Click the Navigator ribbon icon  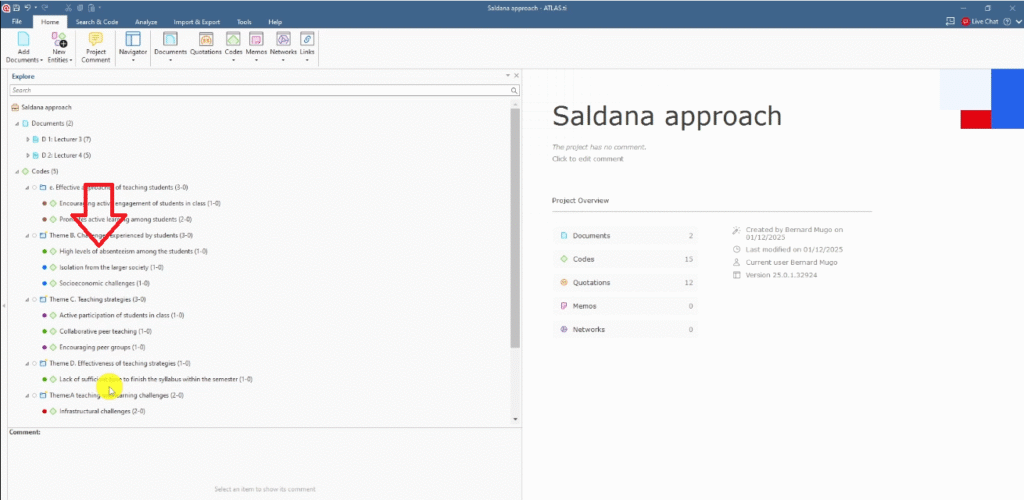click(132, 40)
